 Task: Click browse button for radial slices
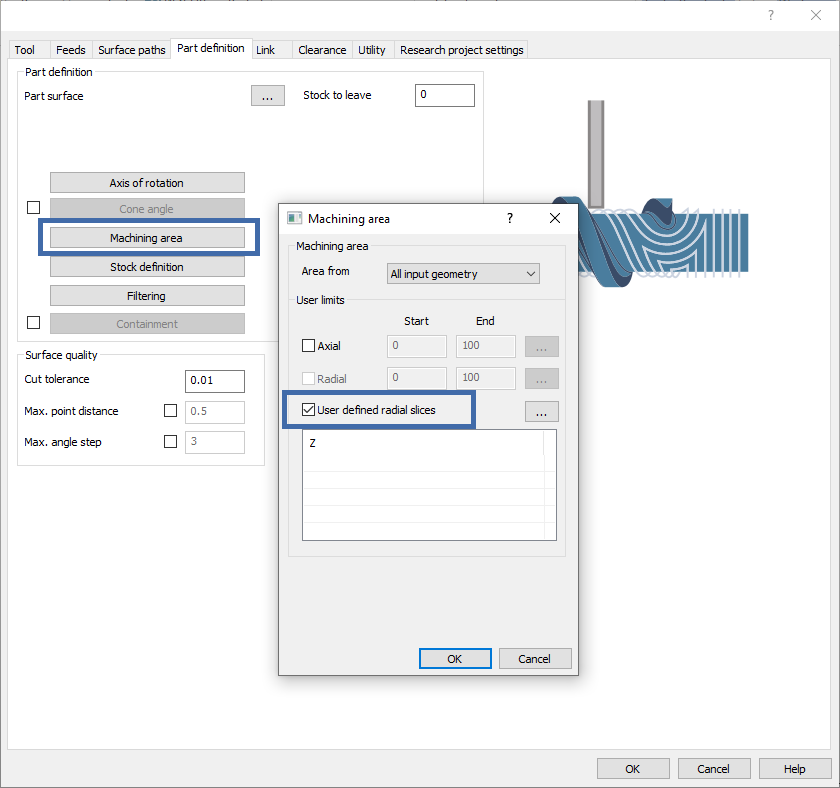tap(542, 411)
